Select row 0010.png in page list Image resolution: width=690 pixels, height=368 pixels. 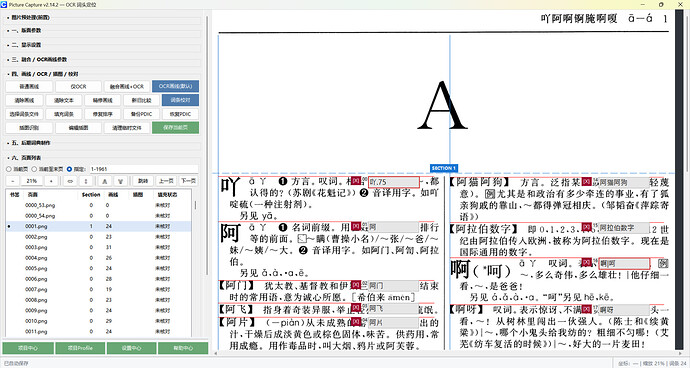click(99, 321)
